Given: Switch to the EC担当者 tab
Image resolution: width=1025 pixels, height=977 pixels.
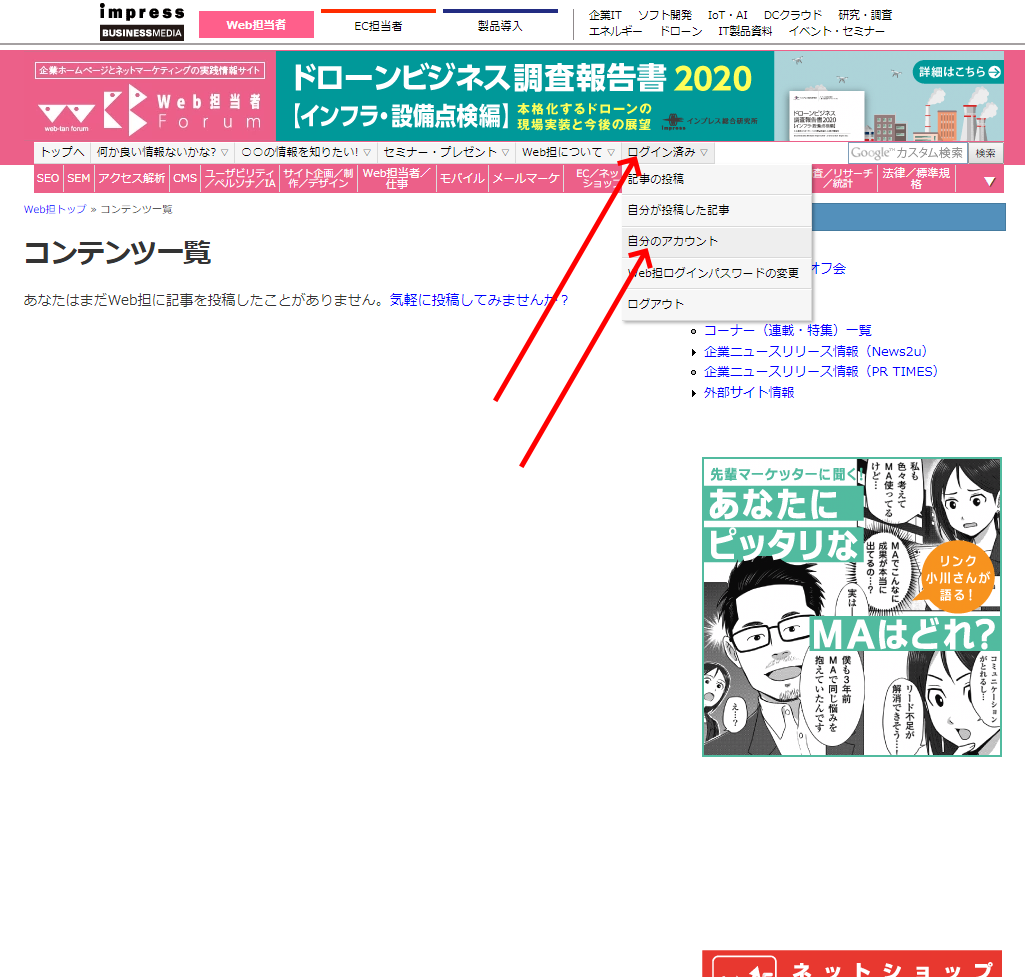Looking at the screenshot, I should (x=378, y=25).
